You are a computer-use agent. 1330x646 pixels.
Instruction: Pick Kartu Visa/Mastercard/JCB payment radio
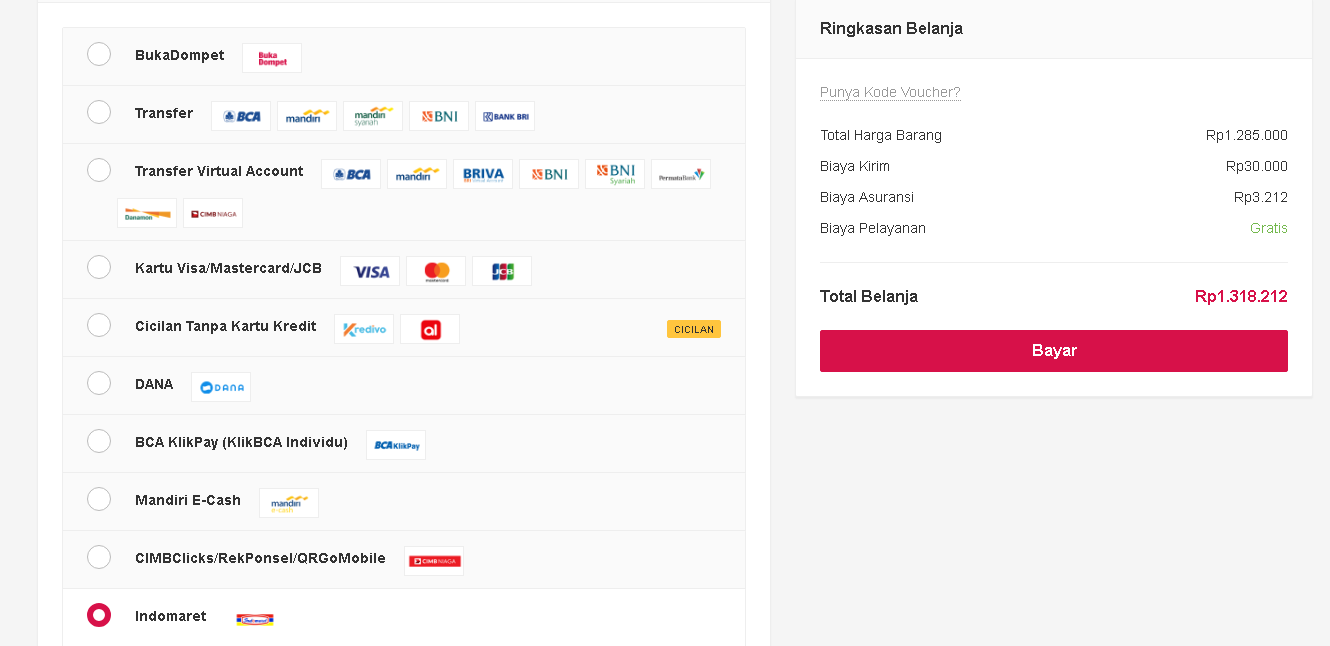click(99, 267)
